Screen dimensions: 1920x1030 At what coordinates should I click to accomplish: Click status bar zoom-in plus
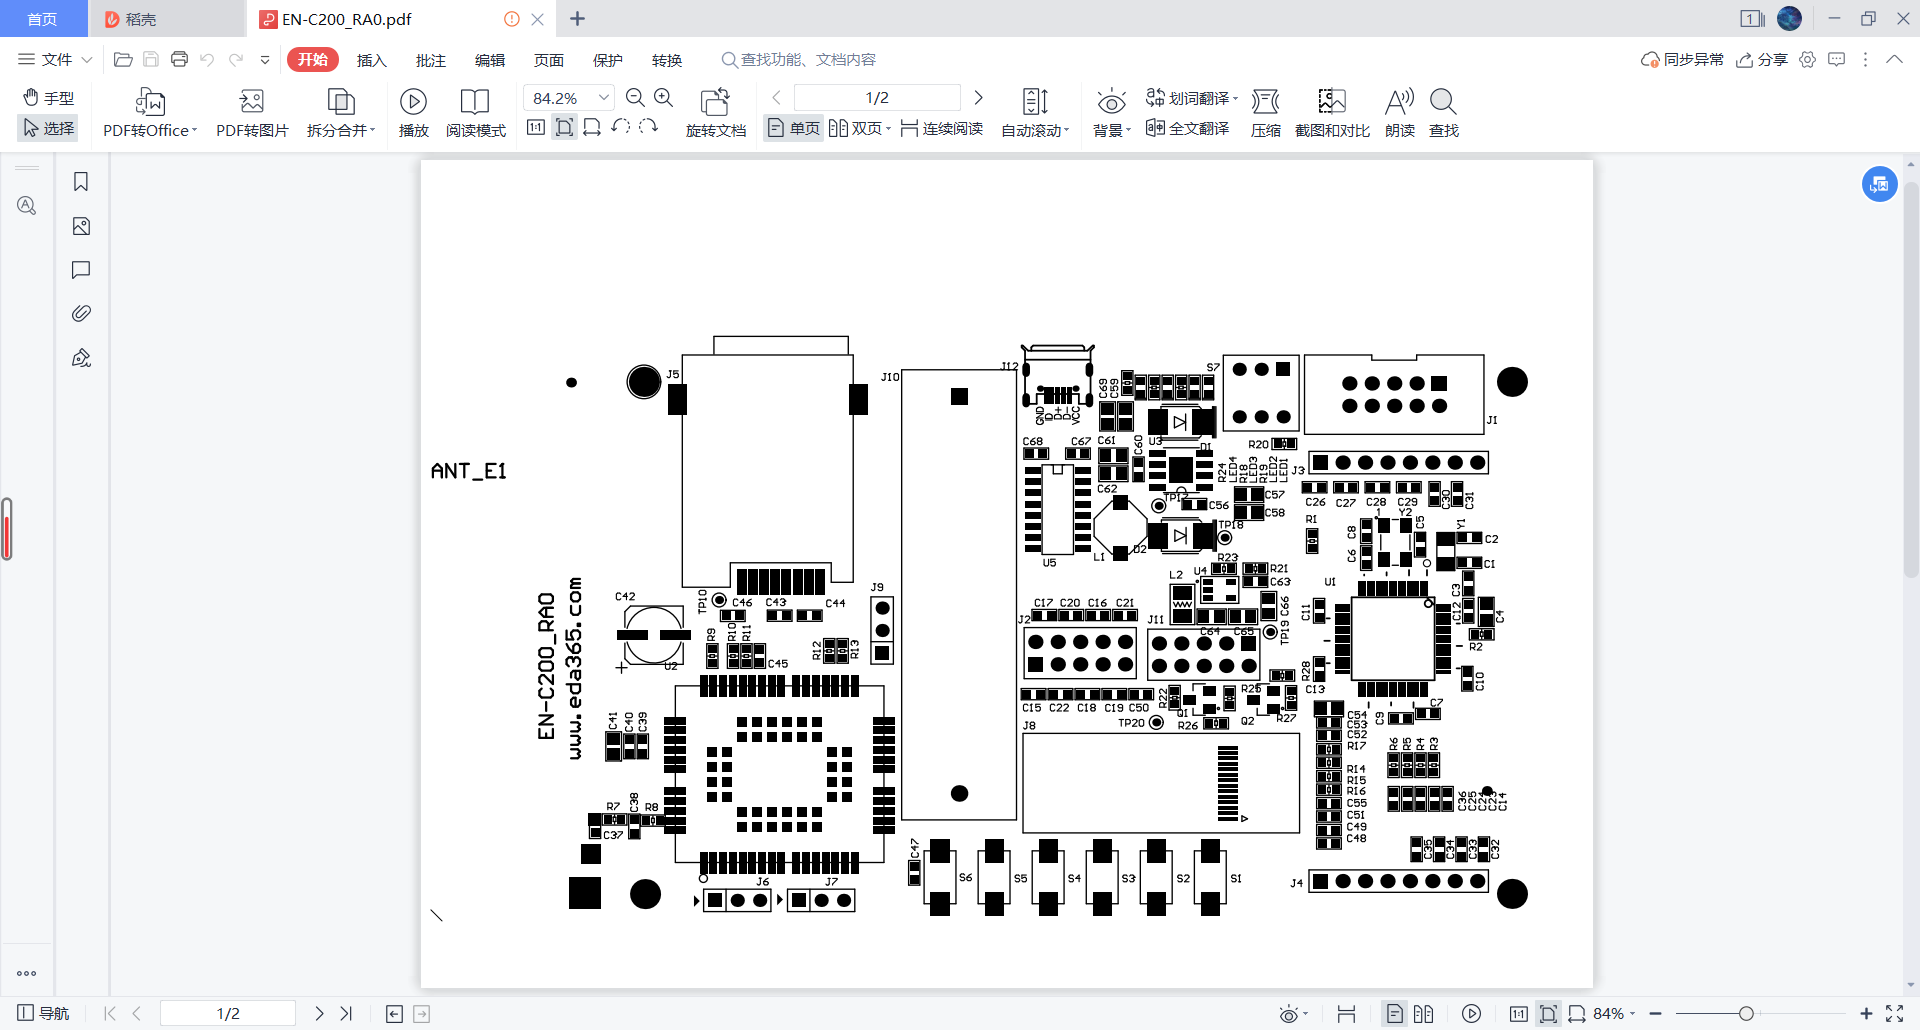pos(1866,1014)
